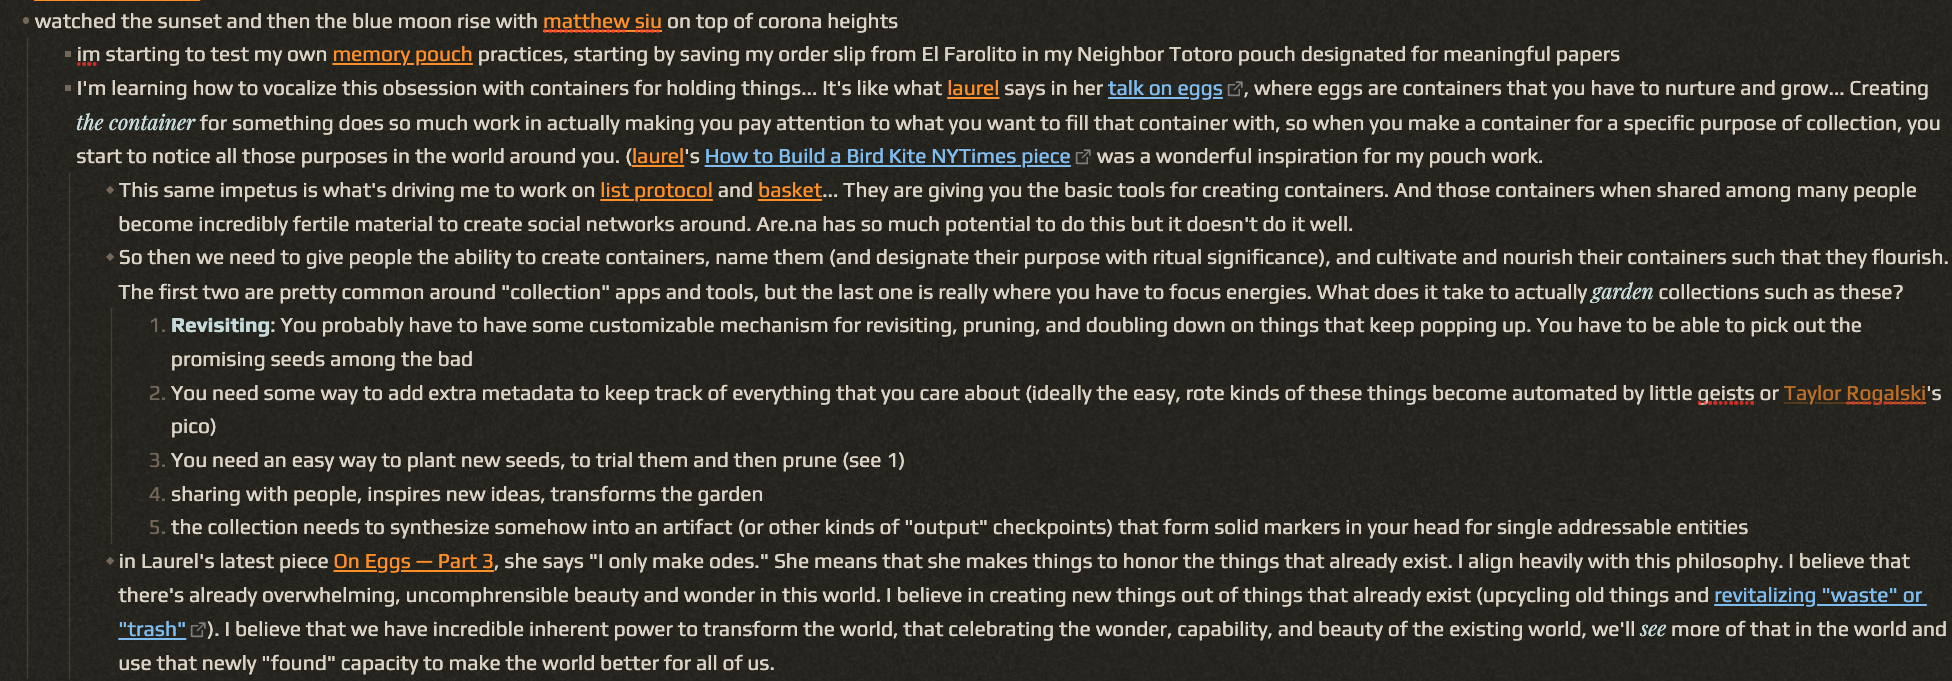The height and width of the screenshot is (681, 1952).
Task: Open the "talk on eggs" hyperlink
Action: point(1164,88)
